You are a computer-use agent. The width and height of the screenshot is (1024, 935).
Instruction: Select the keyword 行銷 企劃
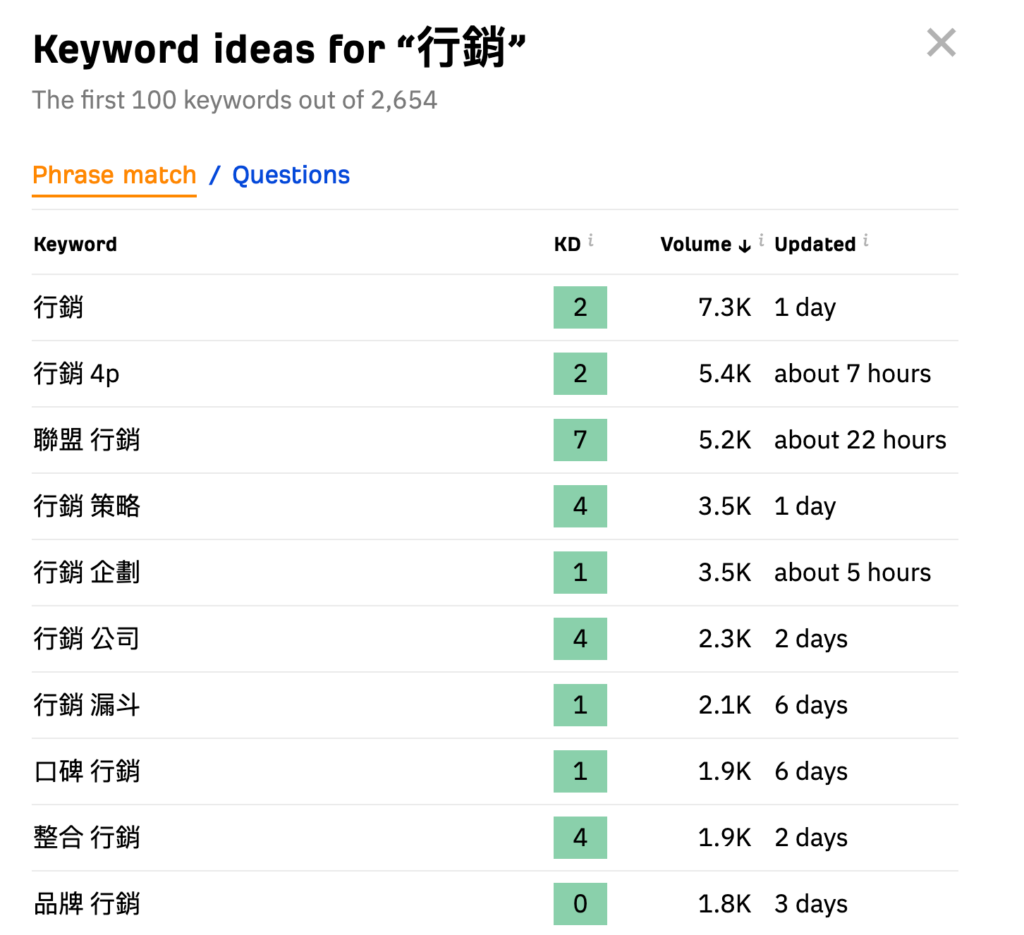point(87,573)
